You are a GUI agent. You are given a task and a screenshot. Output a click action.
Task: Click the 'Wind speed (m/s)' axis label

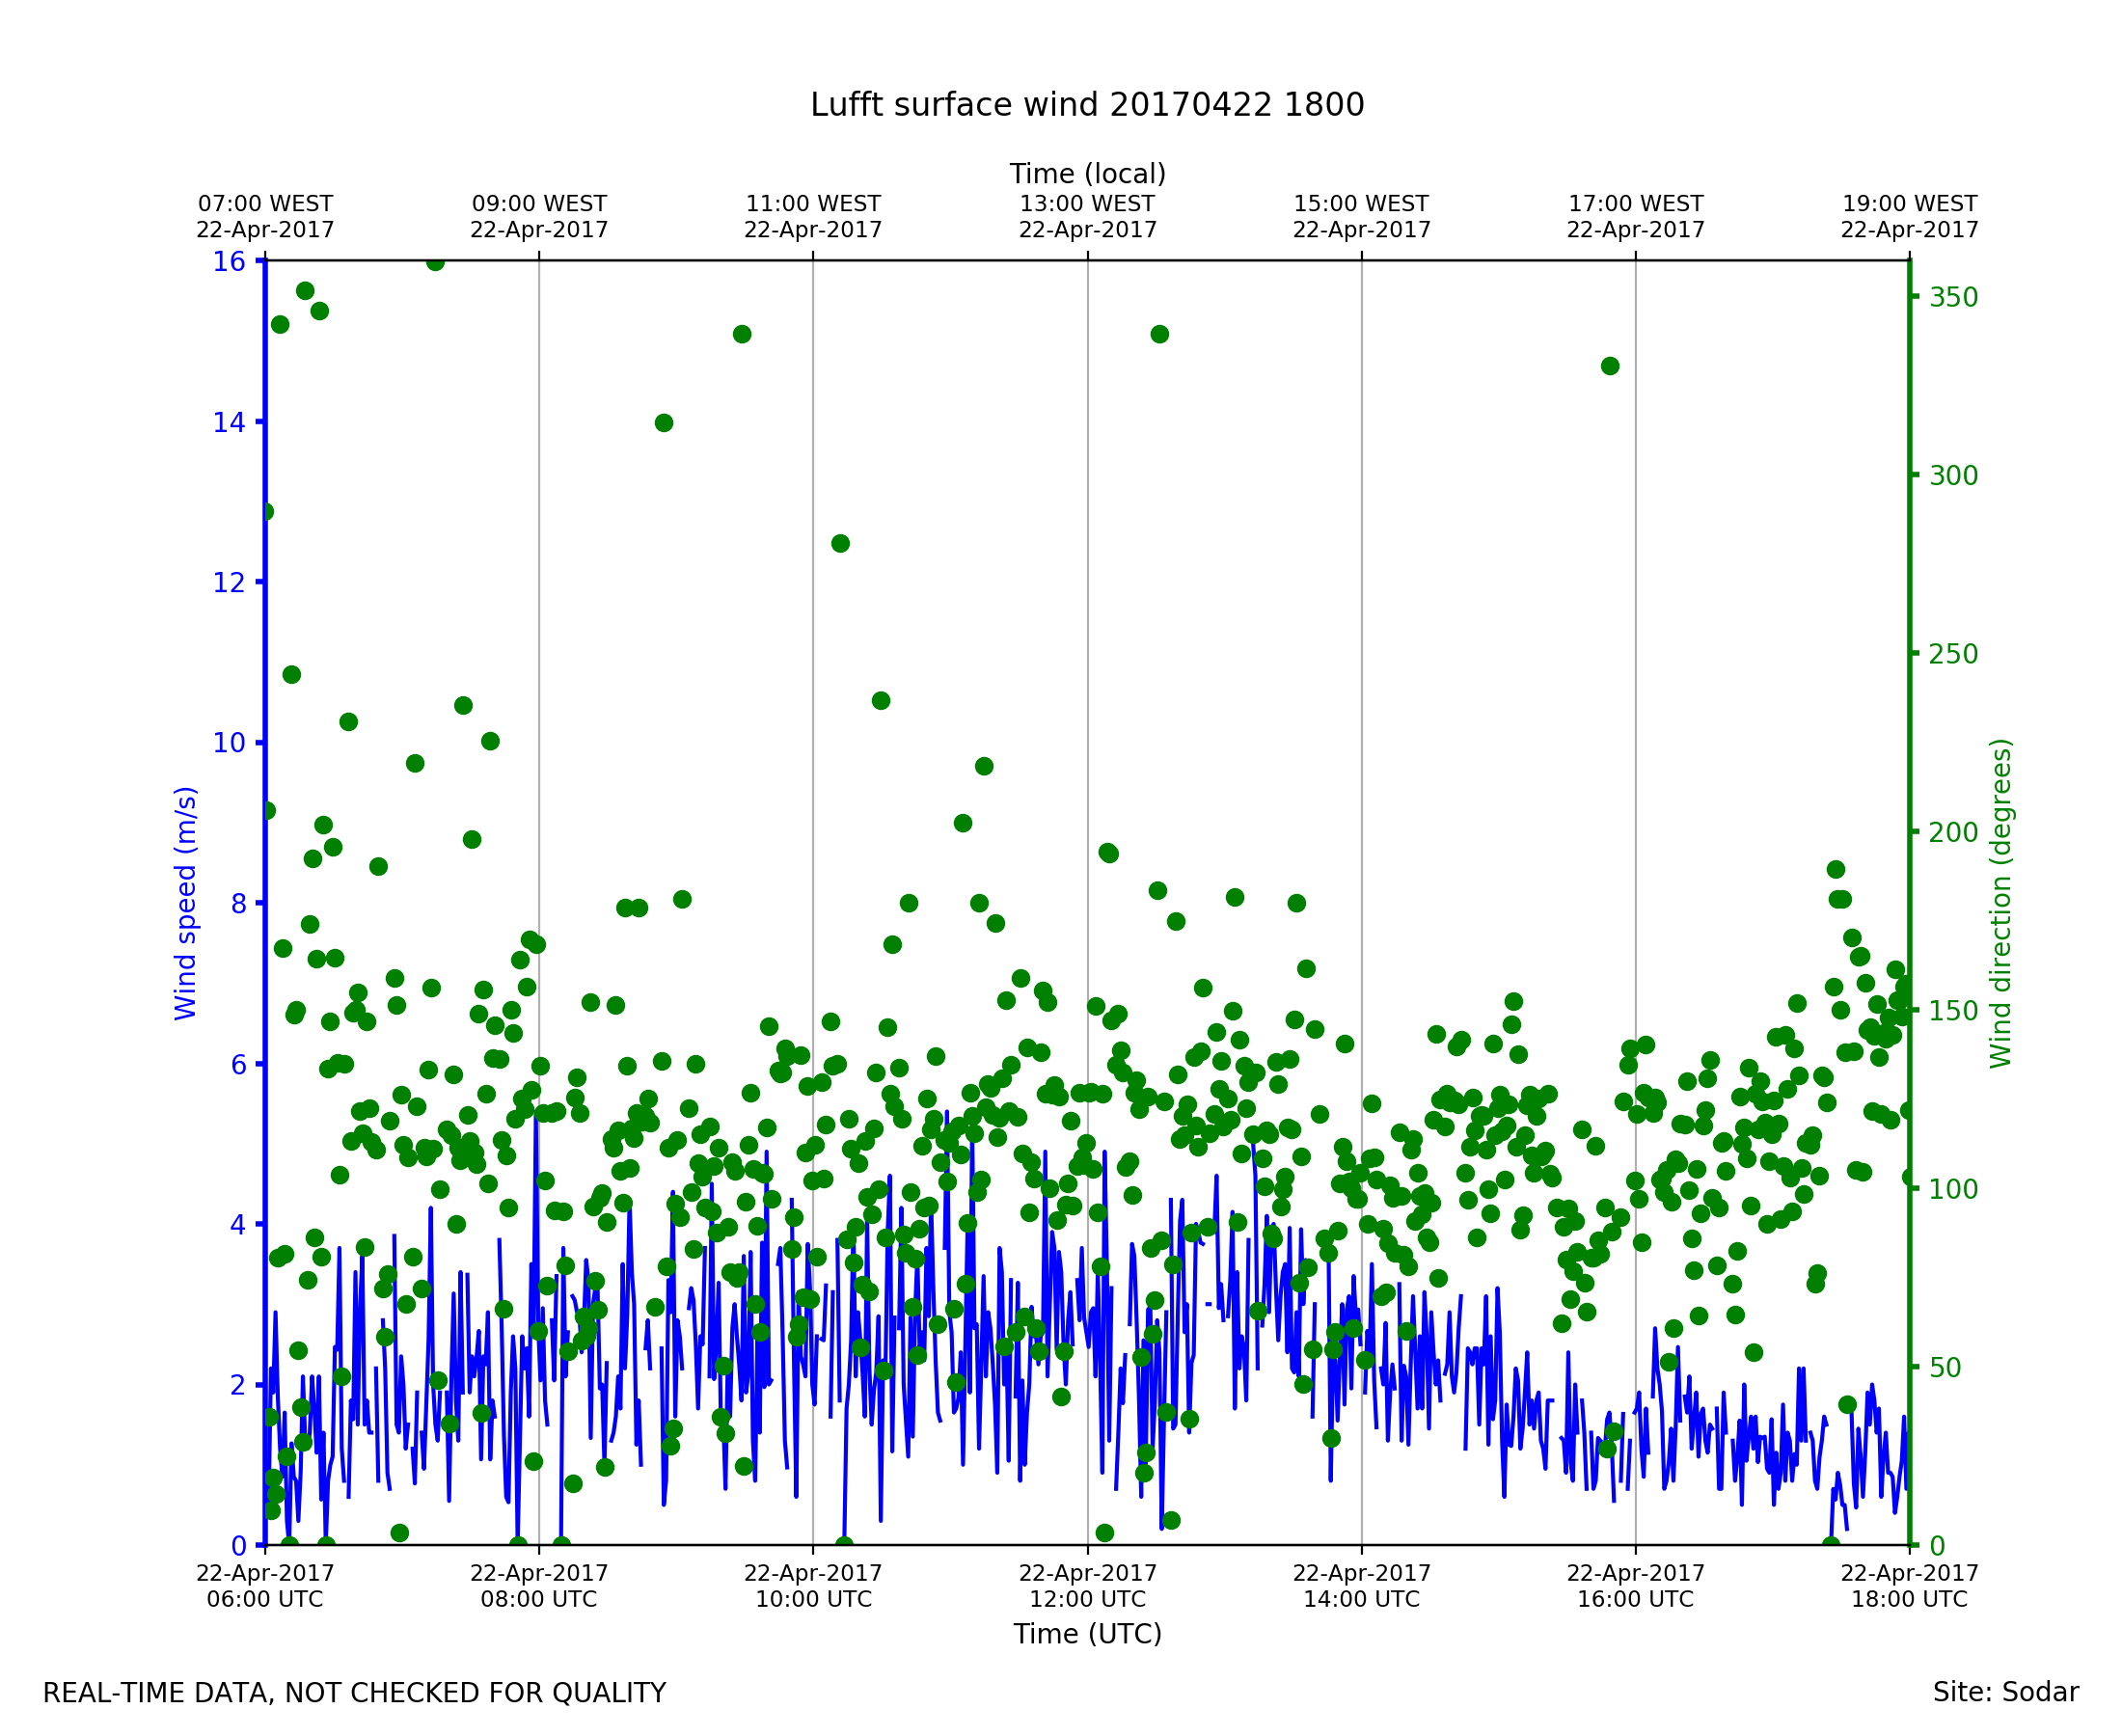coord(186,903)
